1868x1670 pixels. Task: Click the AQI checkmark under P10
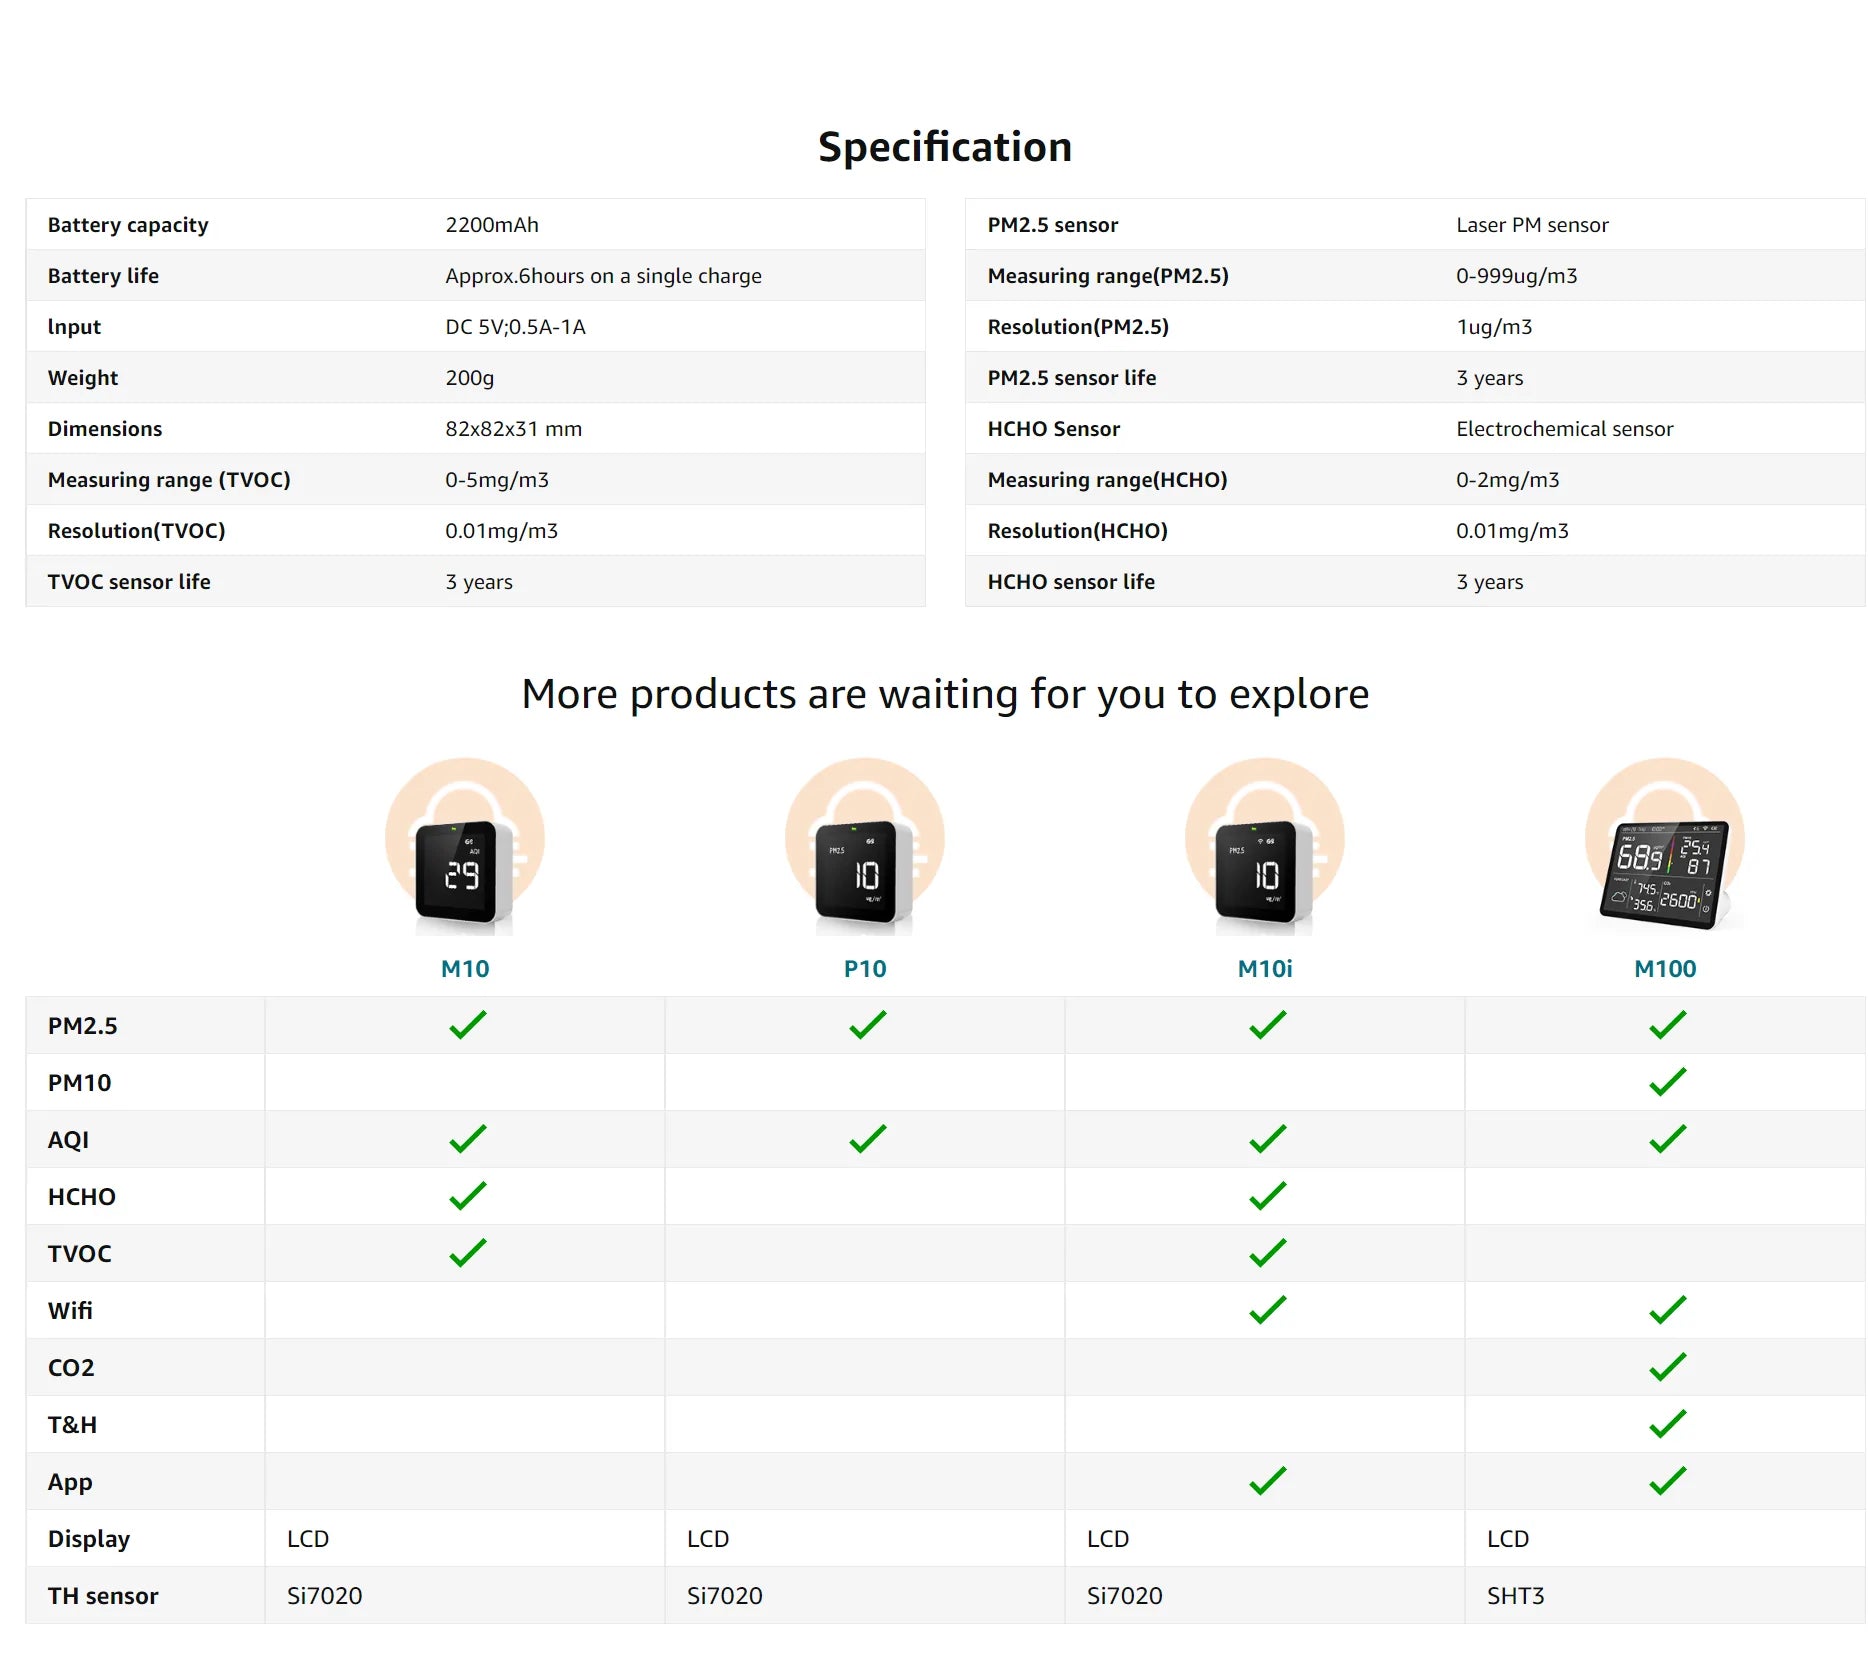(x=867, y=1139)
